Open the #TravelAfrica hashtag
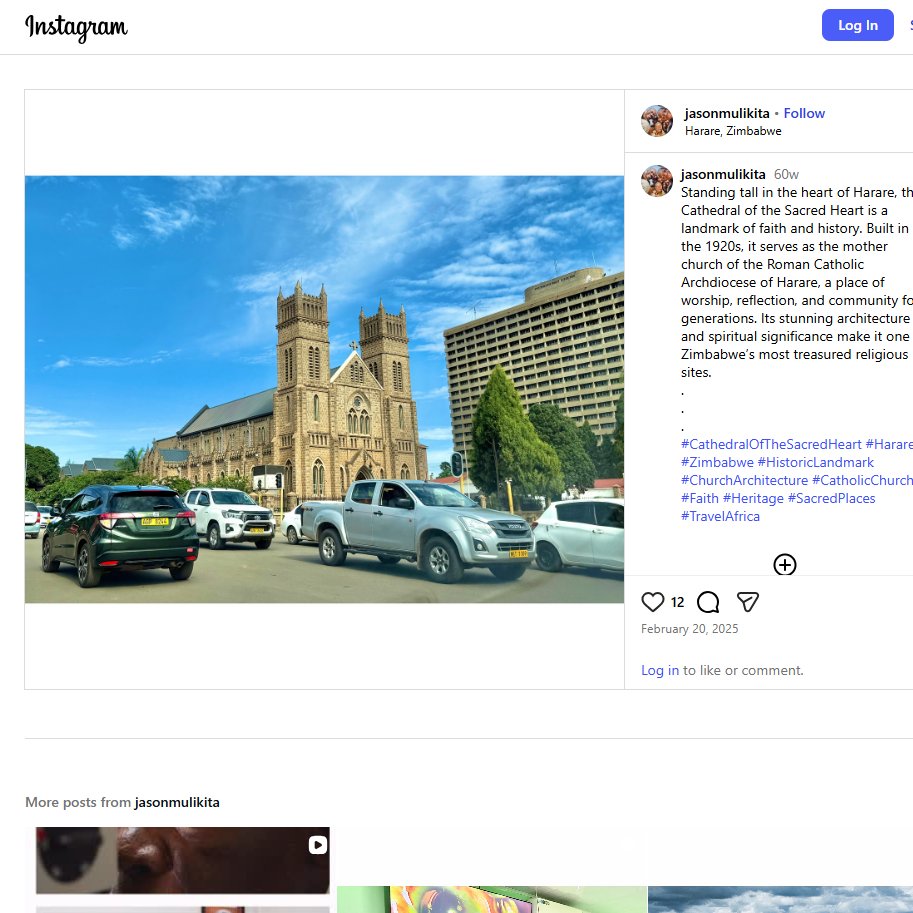 (720, 516)
